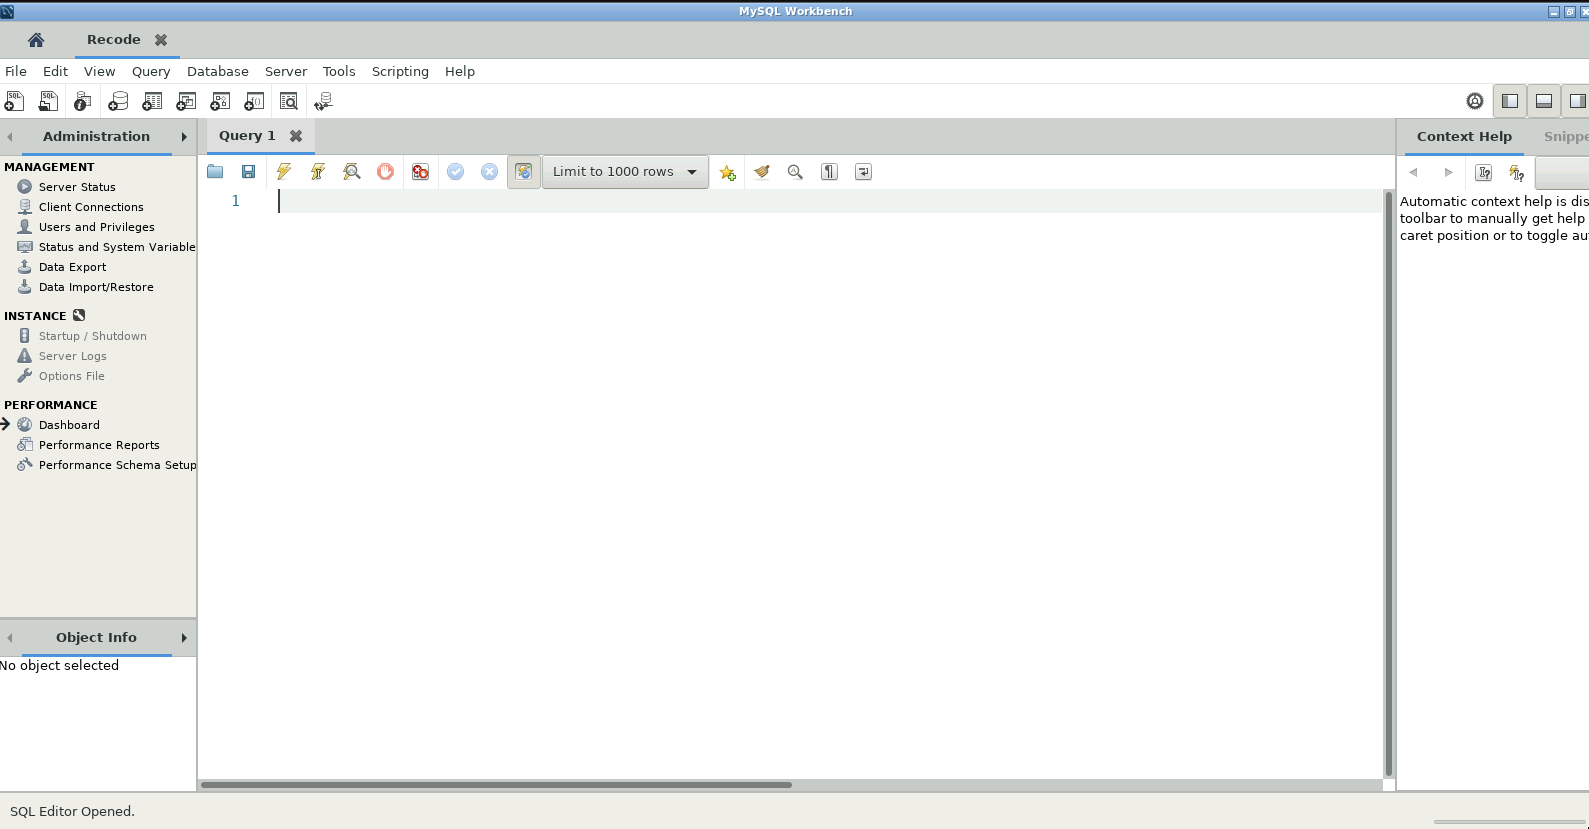Viewport: 1589px width, 829px height.
Task: Toggle the bottom output panel
Action: click(x=1544, y=101)
